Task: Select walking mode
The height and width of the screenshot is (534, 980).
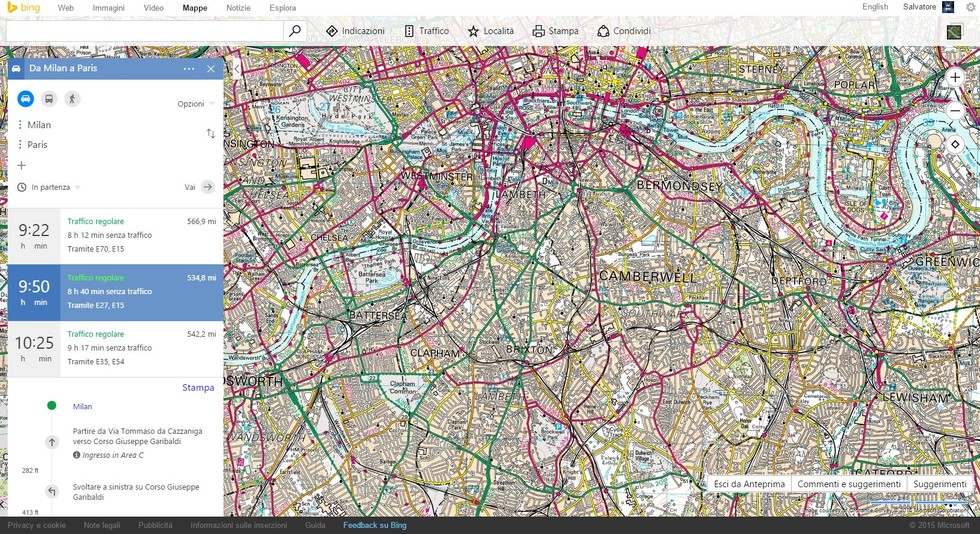Action: pos(72,99)
